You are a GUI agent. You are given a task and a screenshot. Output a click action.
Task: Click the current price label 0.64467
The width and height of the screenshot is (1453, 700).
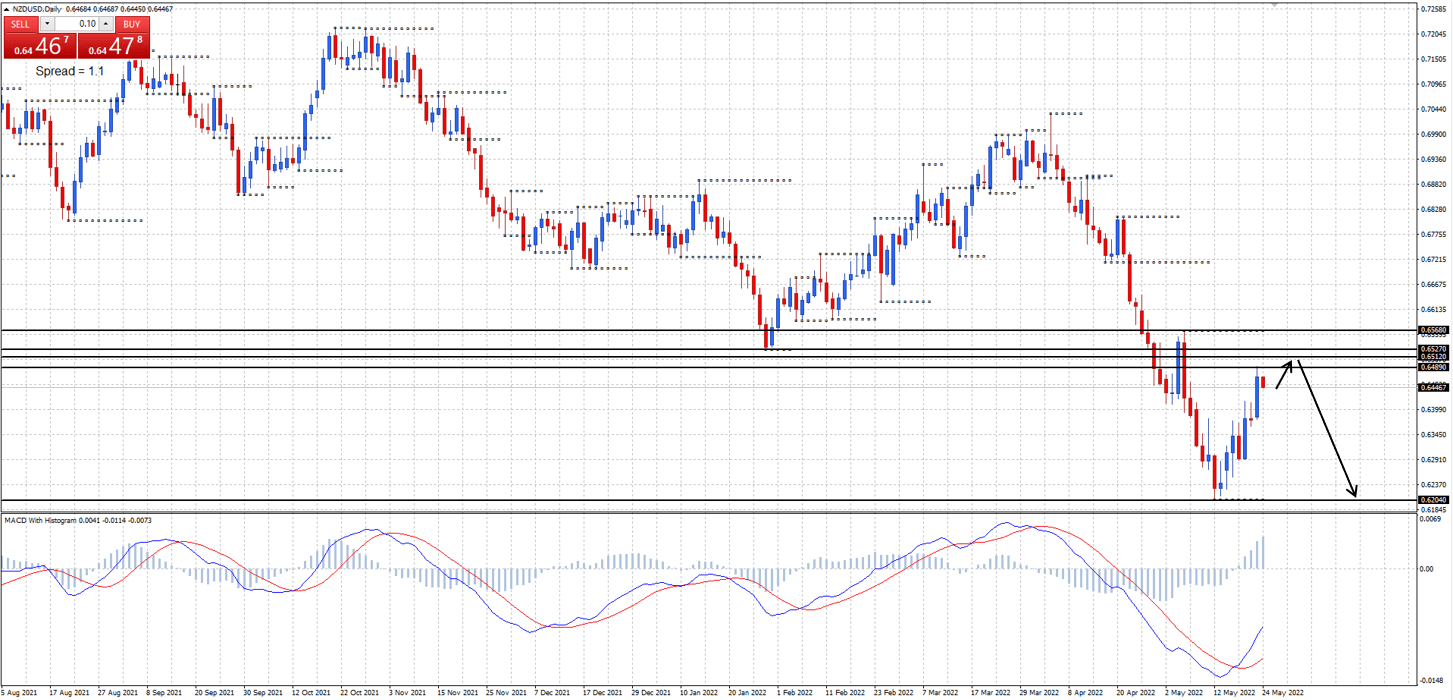click(x=1432, y=387)
